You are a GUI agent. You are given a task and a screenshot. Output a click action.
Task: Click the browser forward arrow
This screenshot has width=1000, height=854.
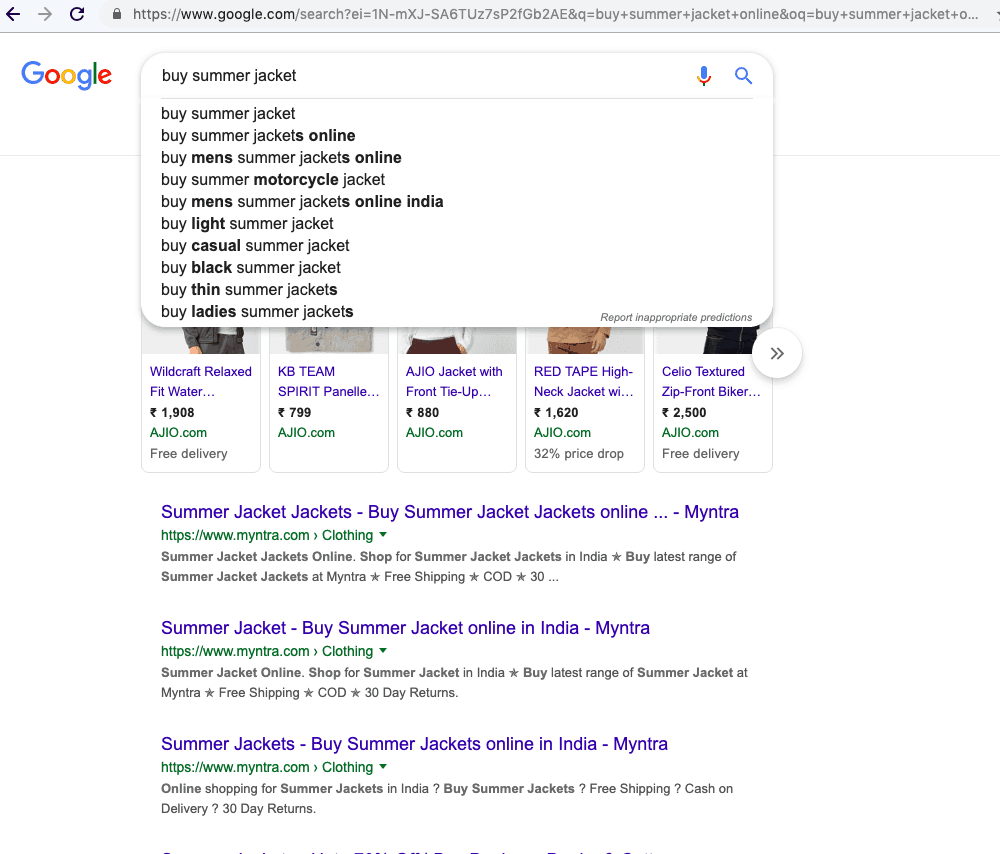(45, 14)
